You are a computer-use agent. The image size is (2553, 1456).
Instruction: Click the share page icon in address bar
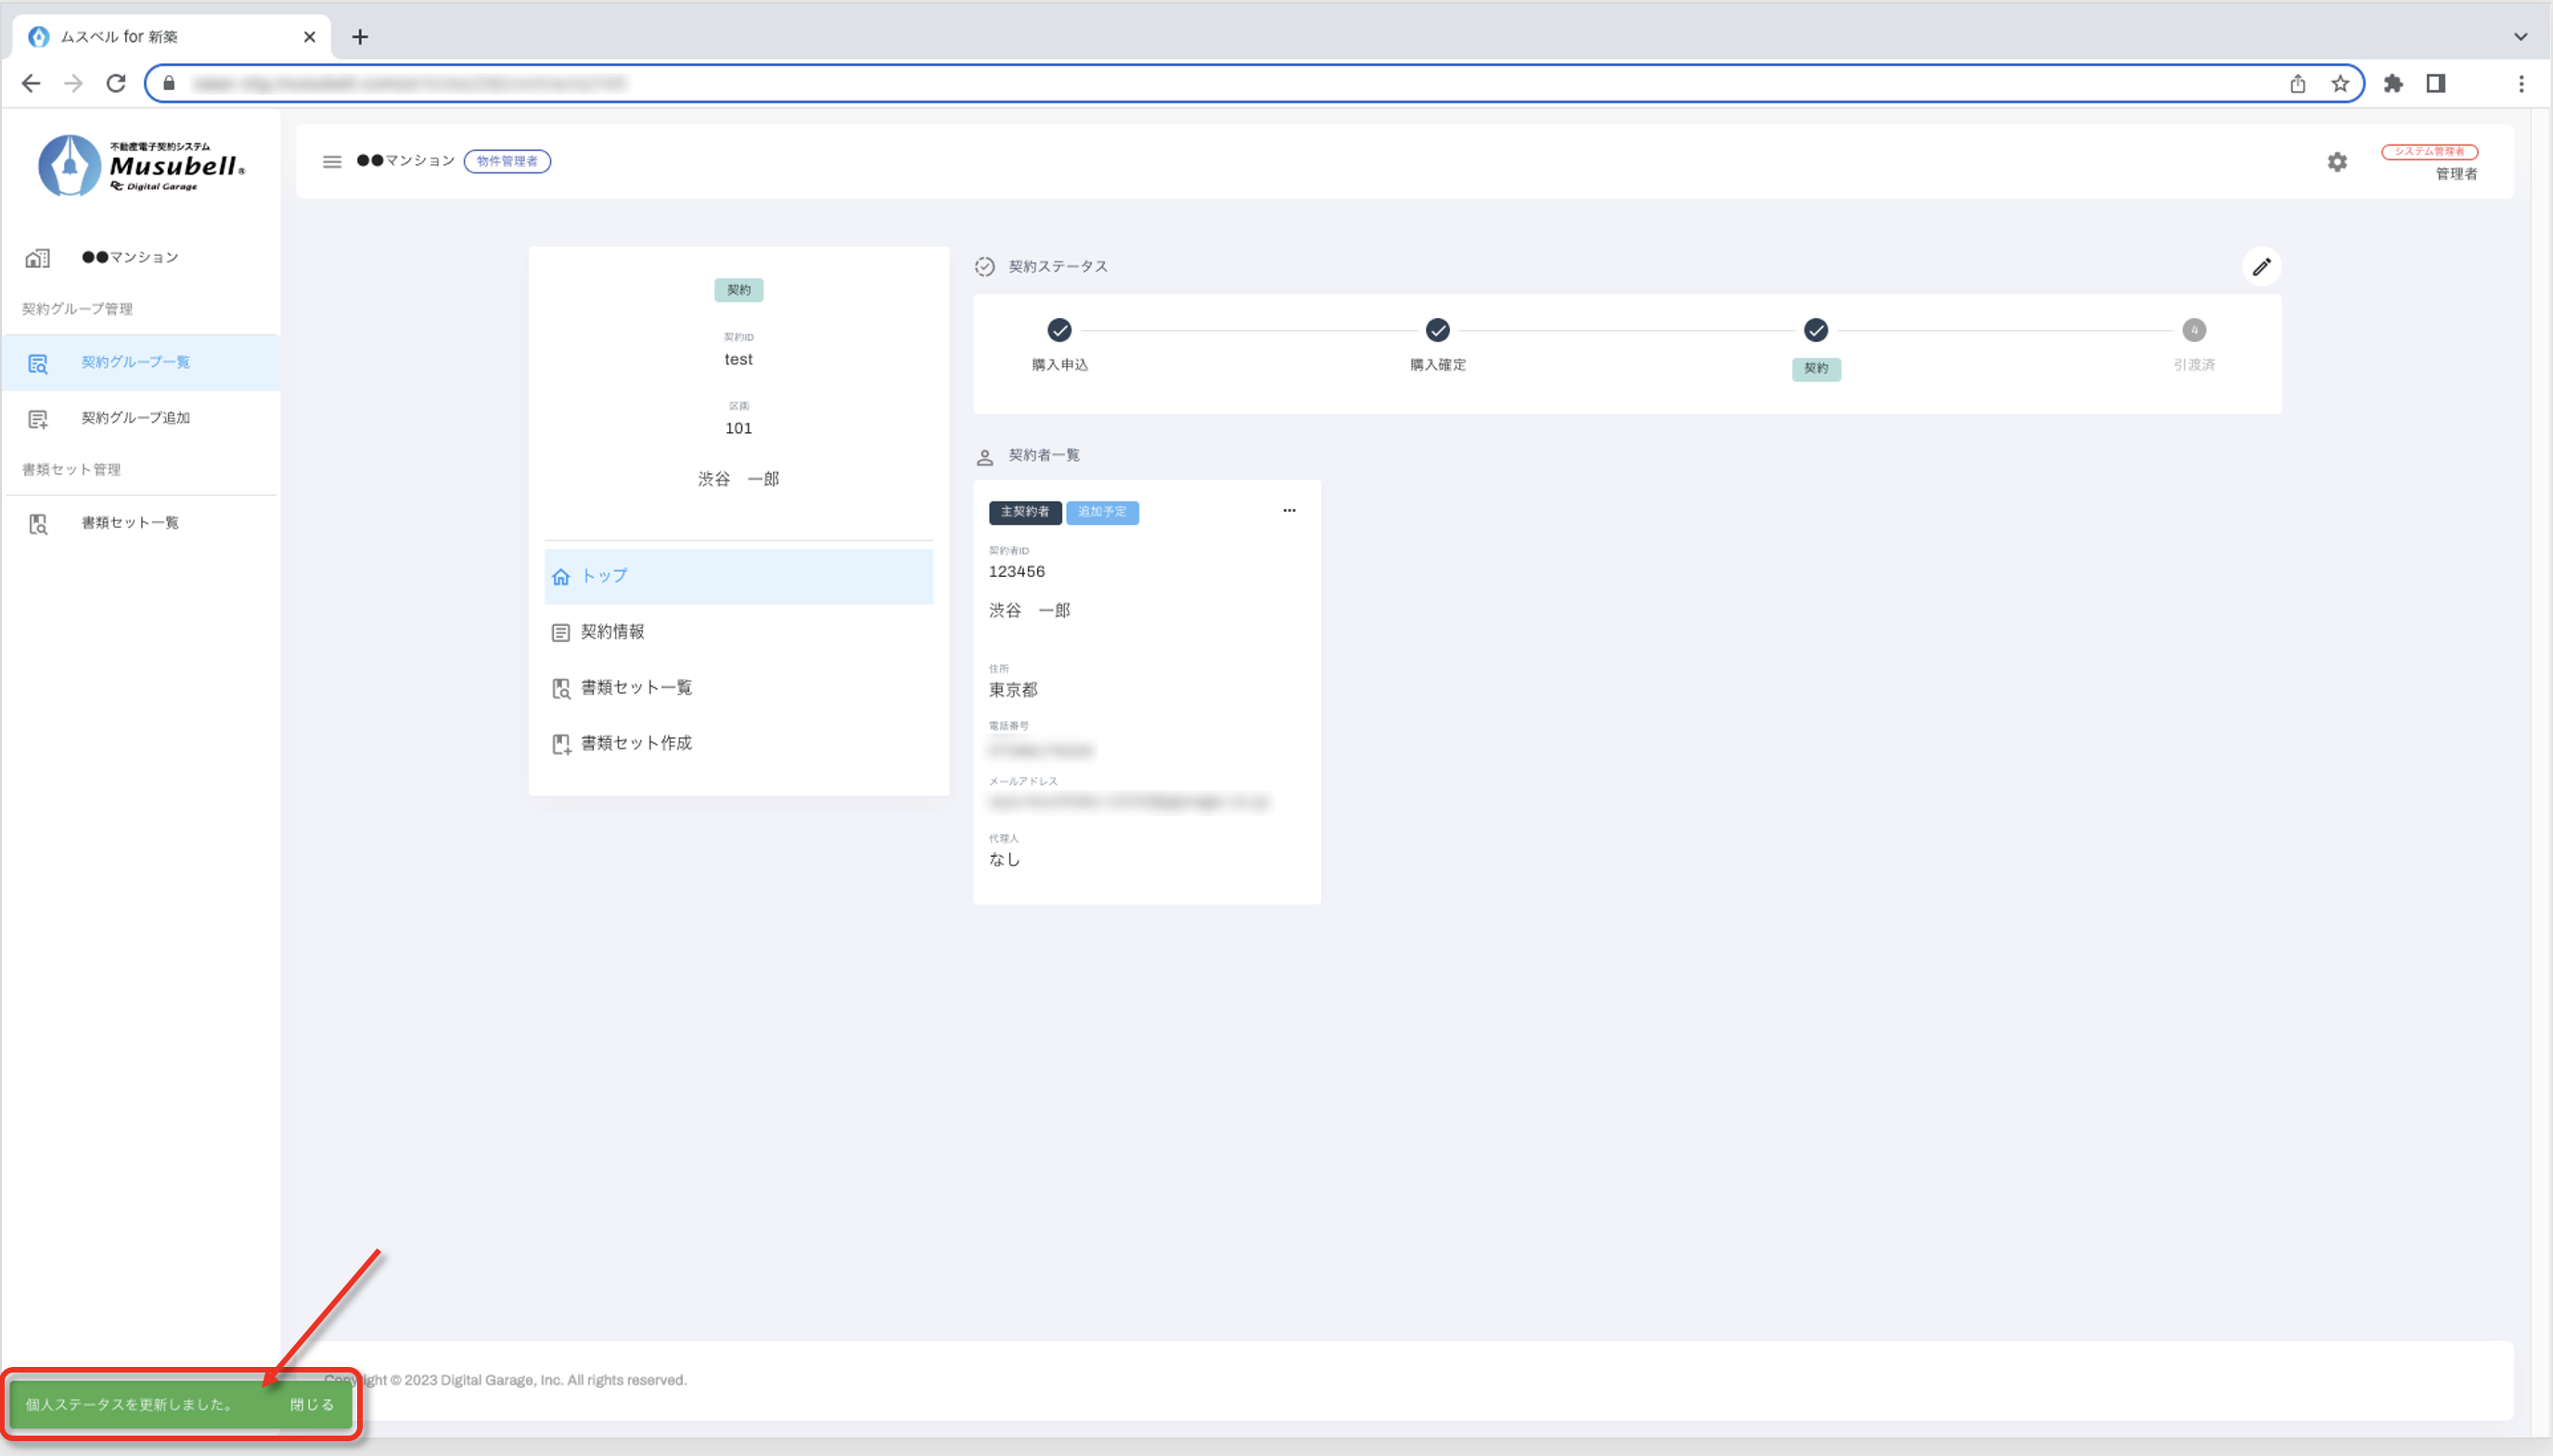pos(2297,83)
